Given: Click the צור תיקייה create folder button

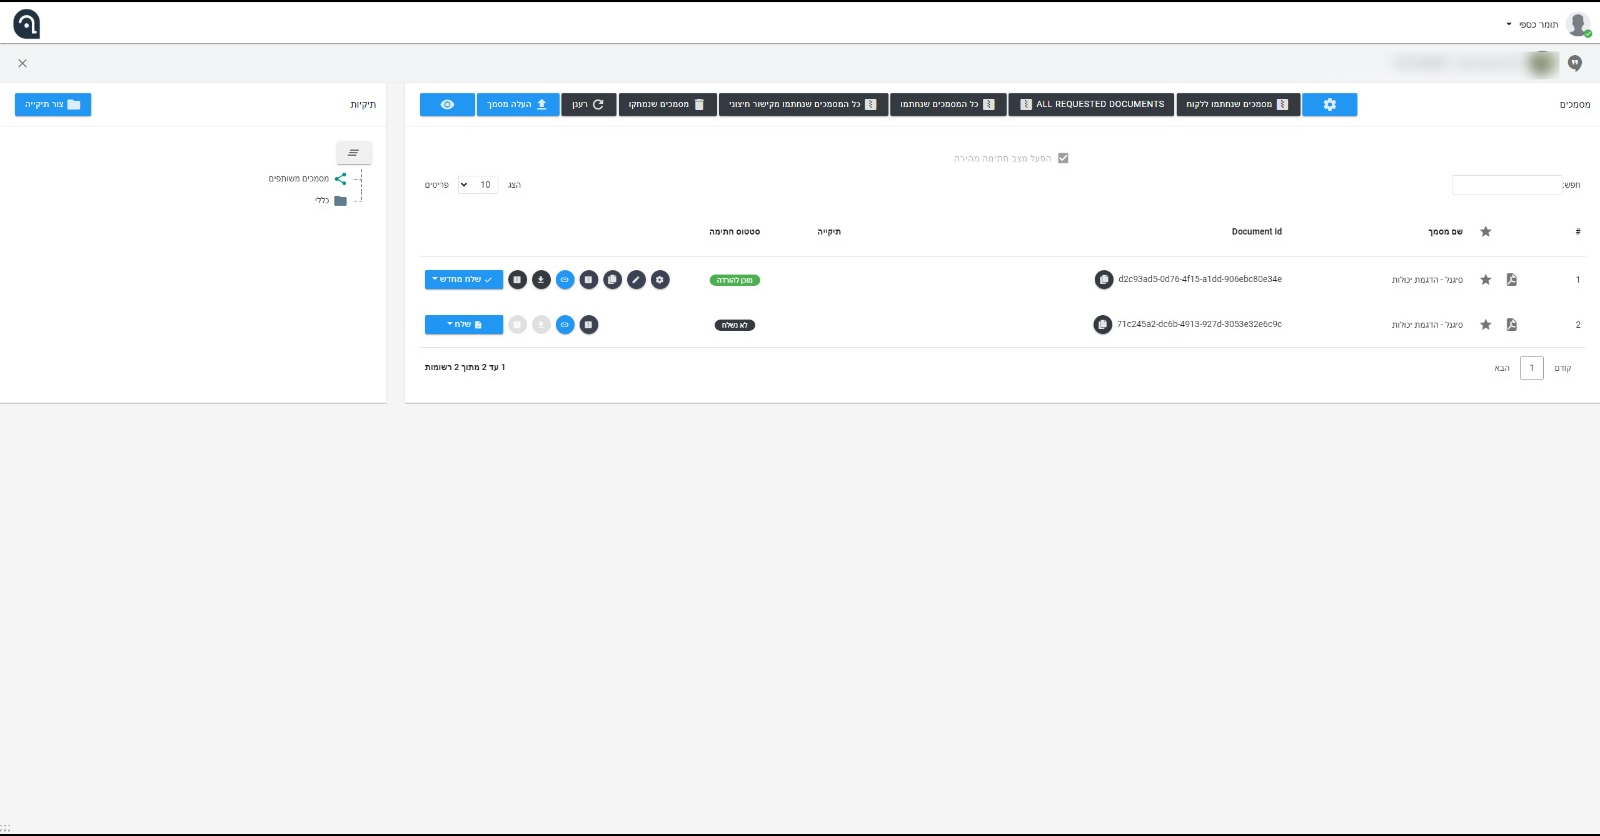Looking at the screenshot, I should pos(53,104).
